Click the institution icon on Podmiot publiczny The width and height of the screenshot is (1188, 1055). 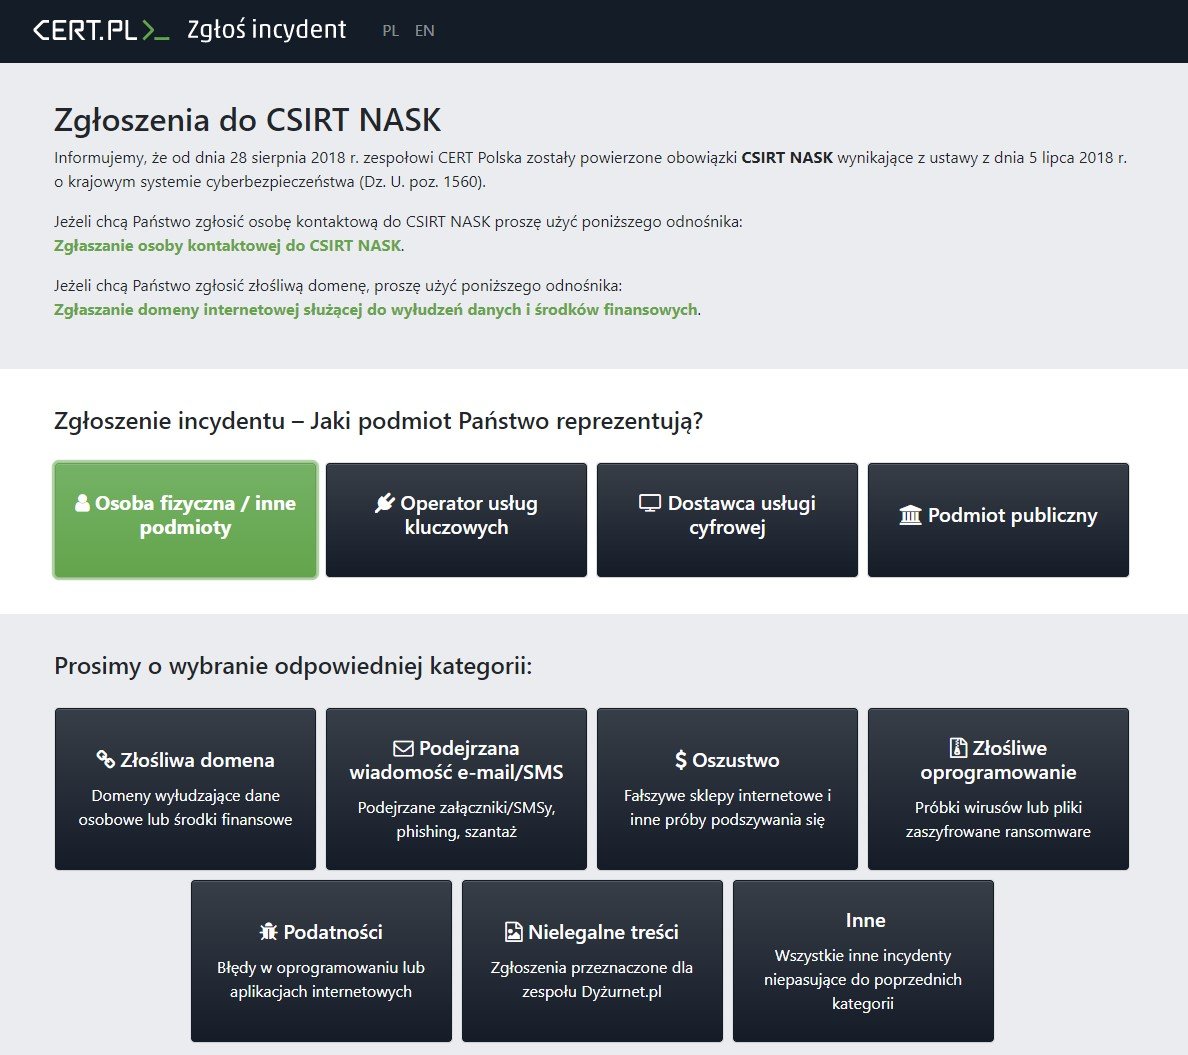pos(910,515)
